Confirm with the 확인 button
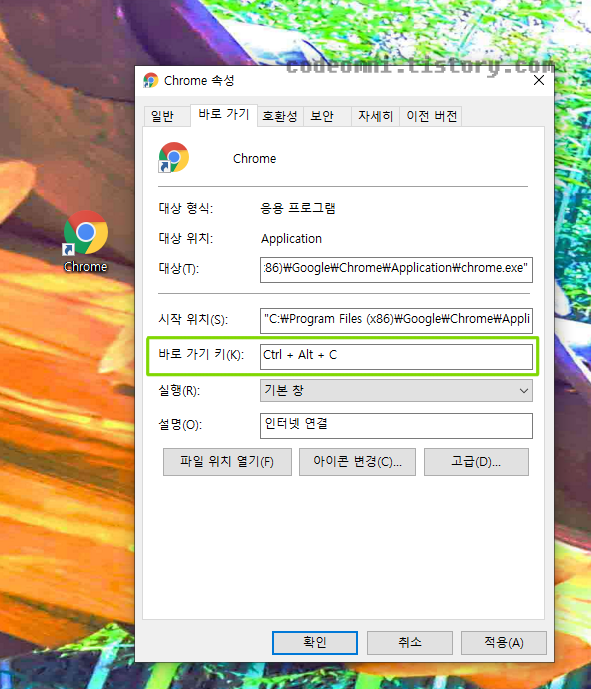The width and height of the screenshot is (591, 689). pos(315,643)
